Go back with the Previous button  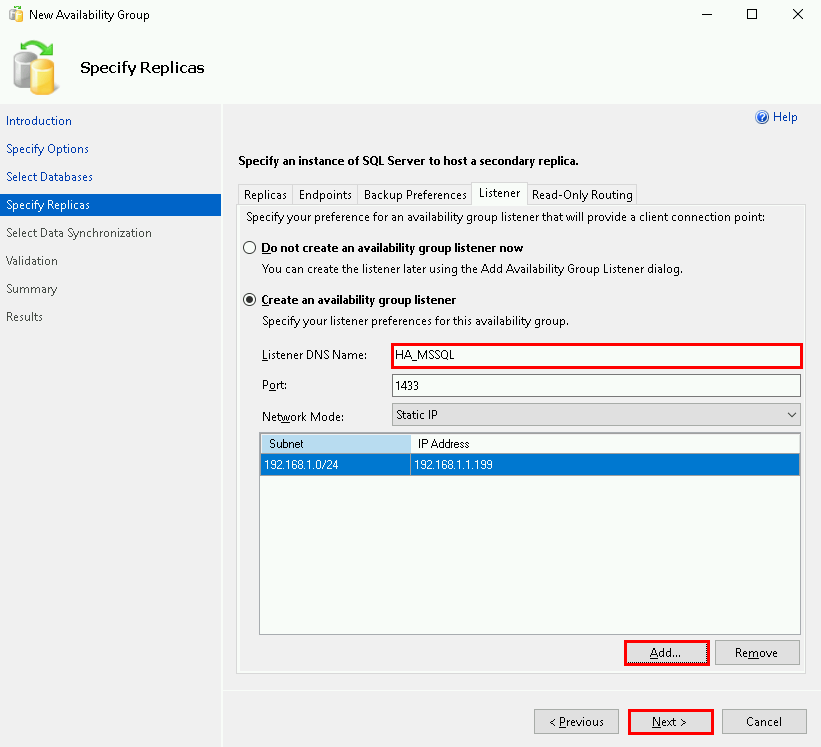coord(575,722)
